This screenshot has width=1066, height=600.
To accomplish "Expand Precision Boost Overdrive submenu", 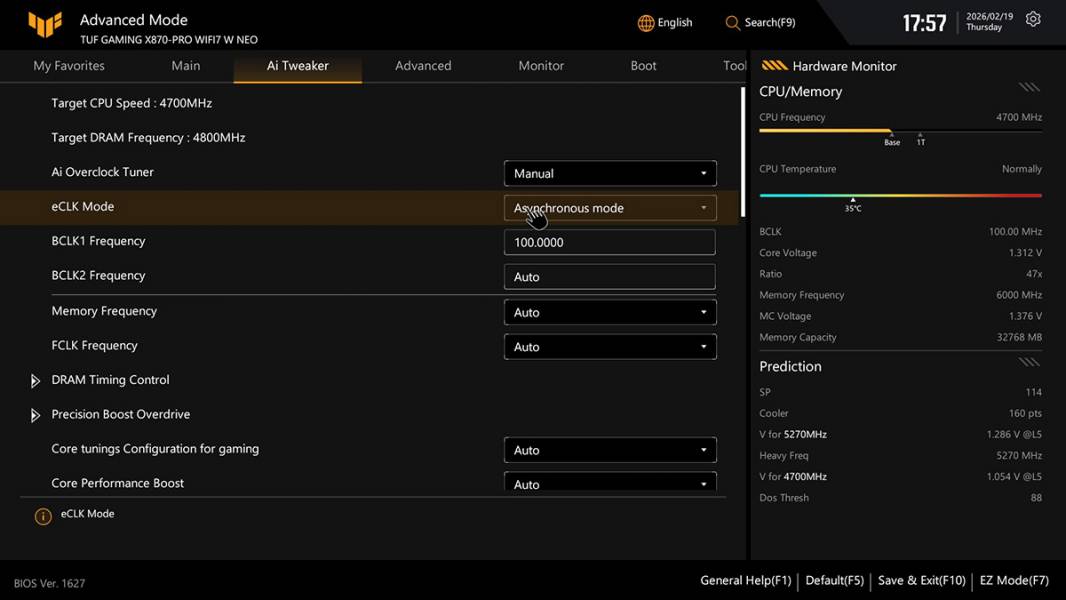I will [36, 415].
